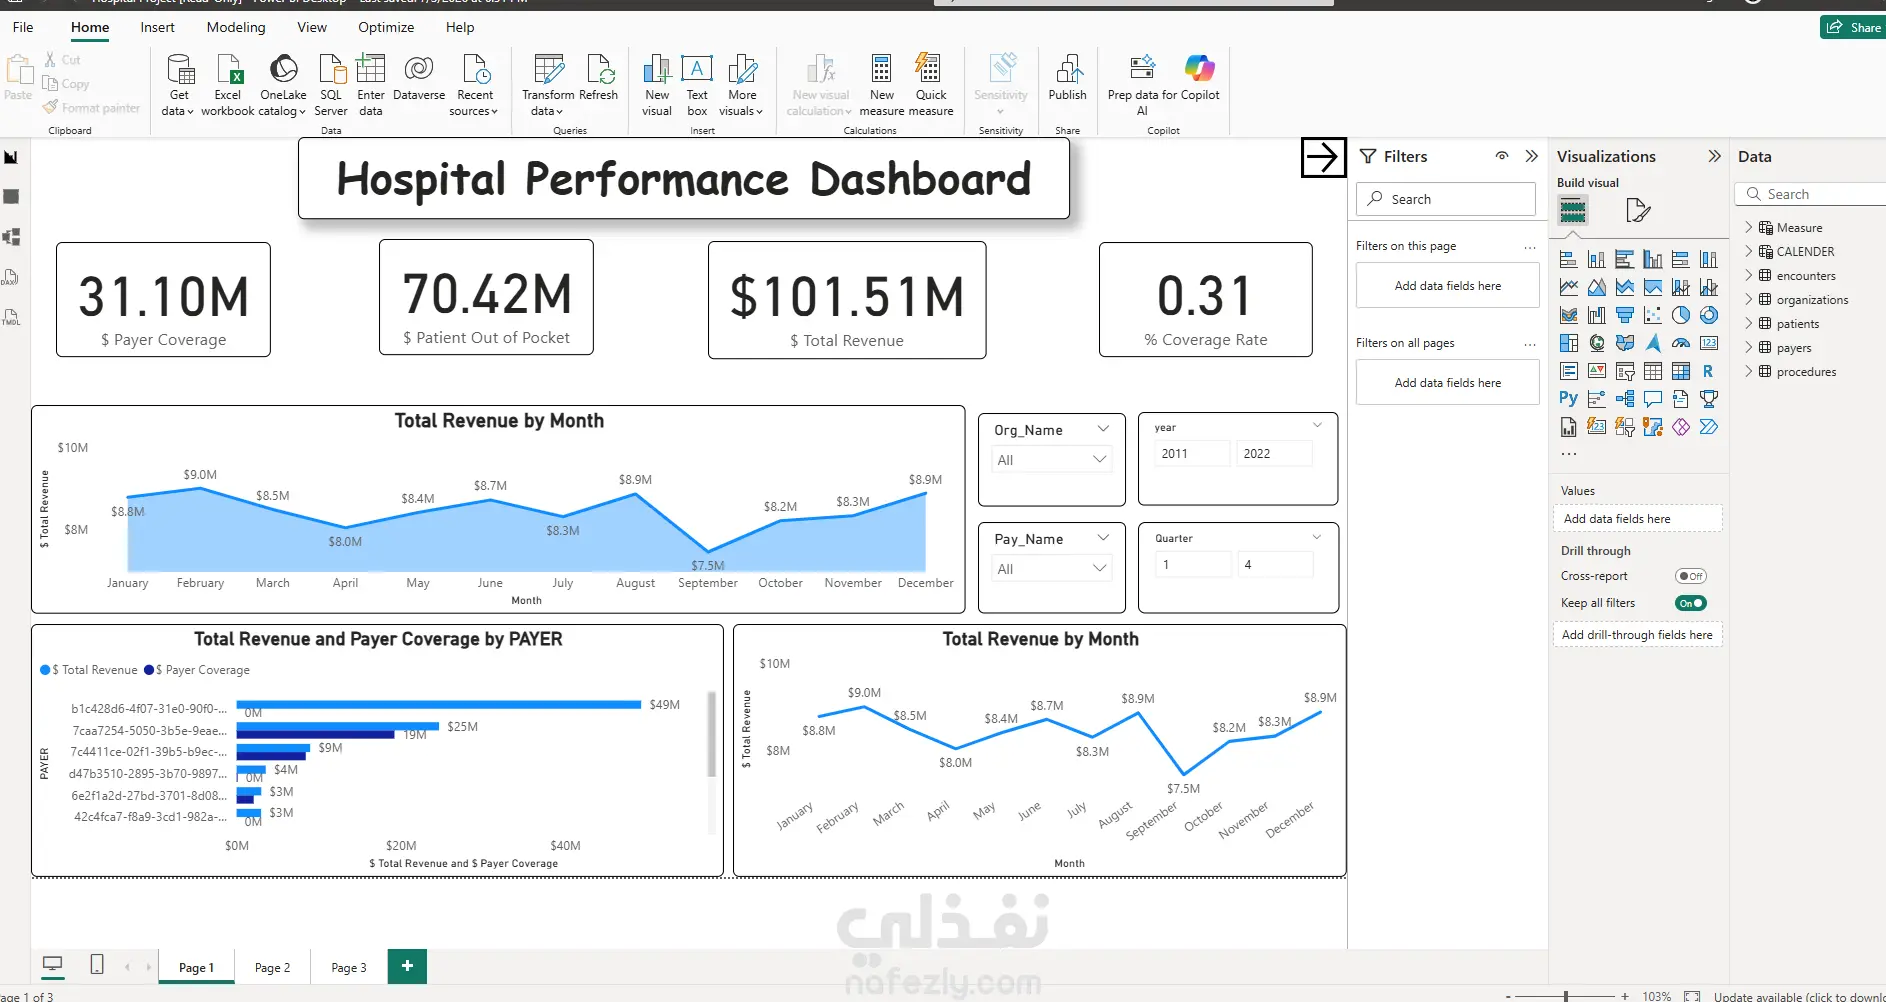Expand the CALENDER table
Image resolution: width=1886 pixels, height=1002 pixels.
[x=1749, y=252]
